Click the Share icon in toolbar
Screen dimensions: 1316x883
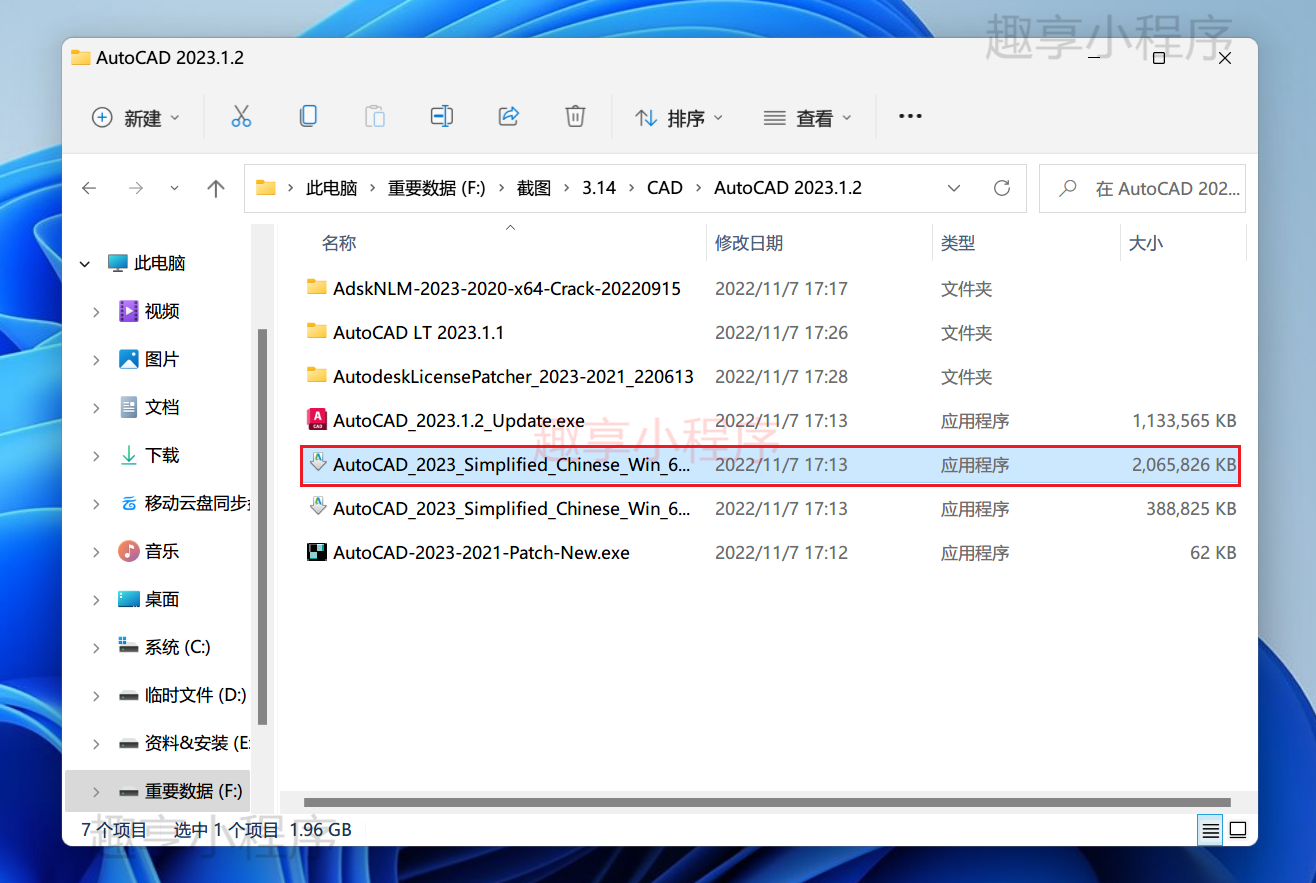tap(509, 117)
